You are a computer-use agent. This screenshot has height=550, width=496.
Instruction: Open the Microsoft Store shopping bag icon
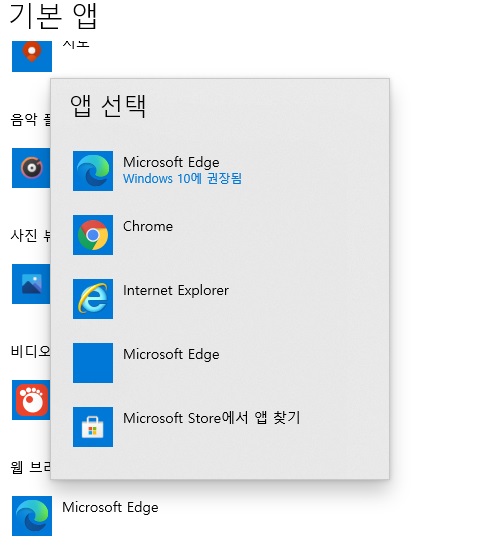93,427
